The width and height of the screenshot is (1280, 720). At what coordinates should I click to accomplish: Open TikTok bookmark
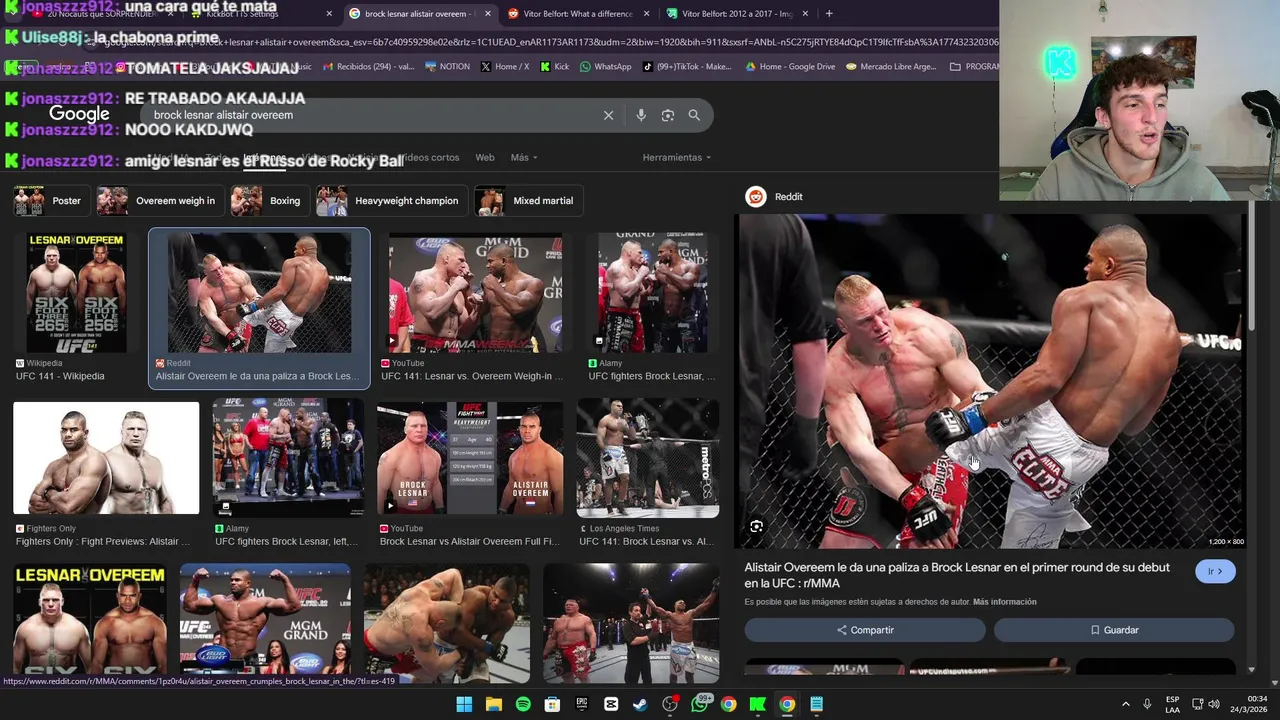[687, 67]
